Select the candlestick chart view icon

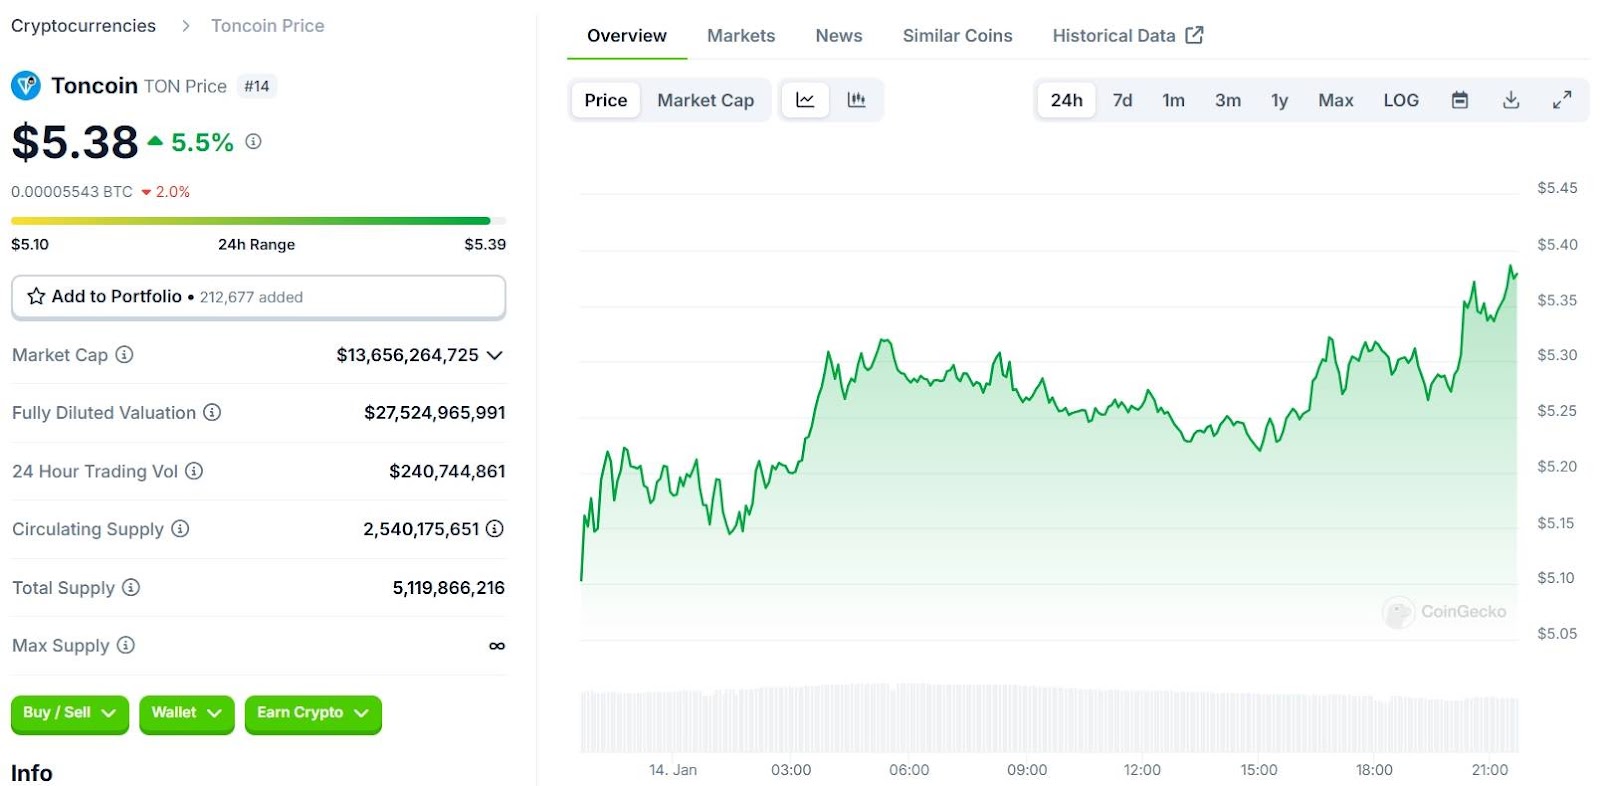[x=856, y=100]
